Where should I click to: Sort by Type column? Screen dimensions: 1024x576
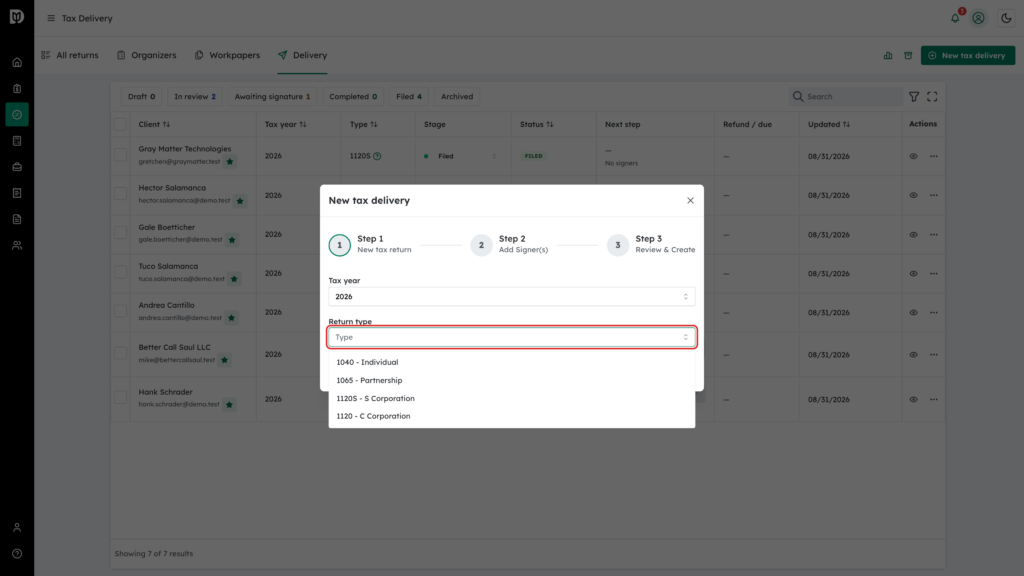pyautogui.click(x=364, y=124)
